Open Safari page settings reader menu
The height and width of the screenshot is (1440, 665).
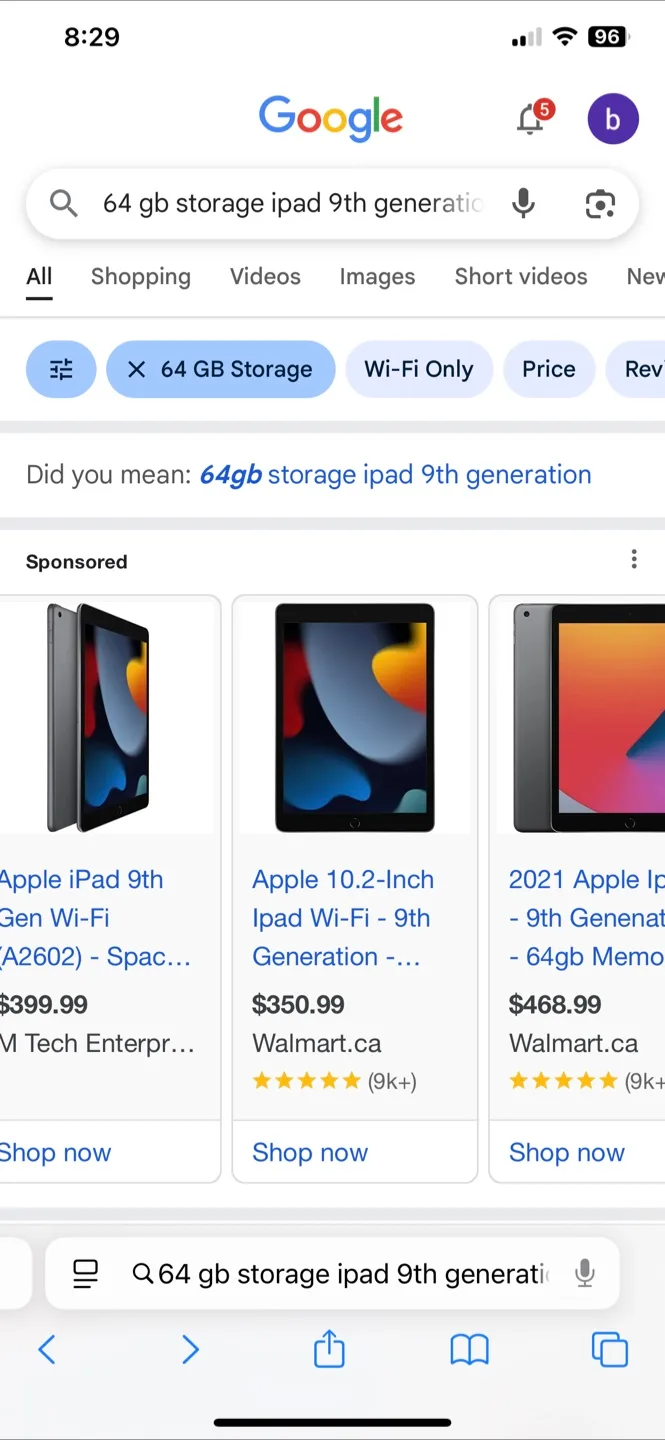86,1273
